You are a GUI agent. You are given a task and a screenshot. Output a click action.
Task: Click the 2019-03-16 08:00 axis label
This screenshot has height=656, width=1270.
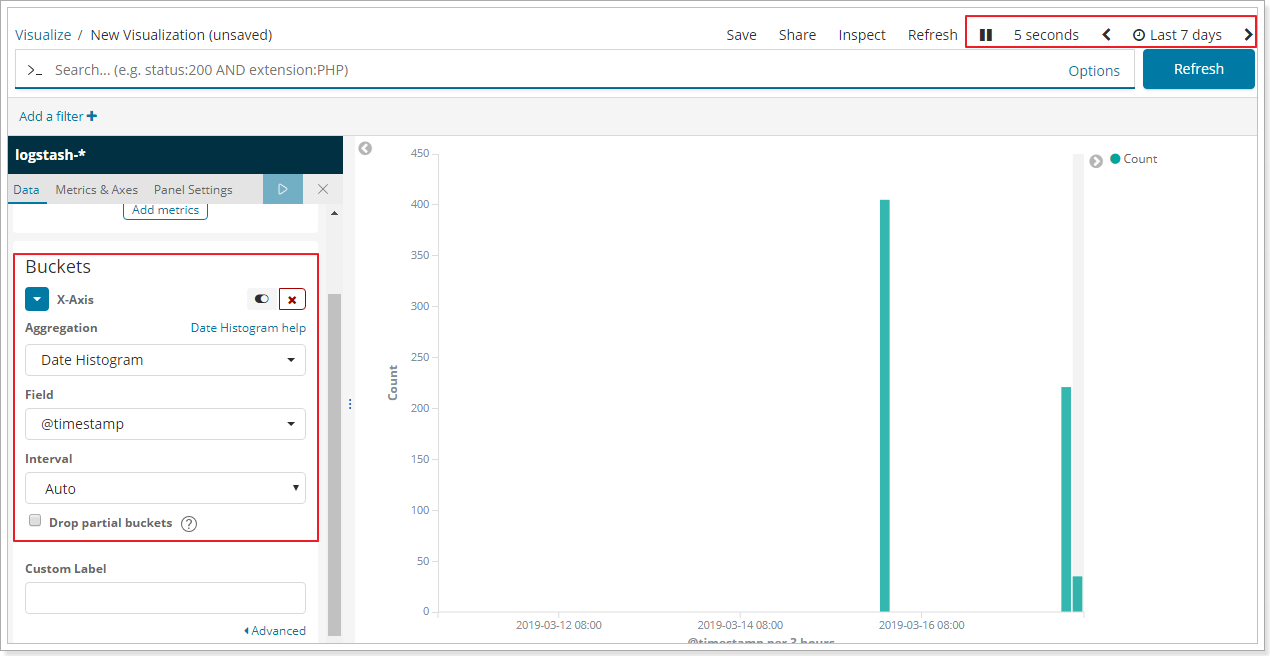coord(921,625)
